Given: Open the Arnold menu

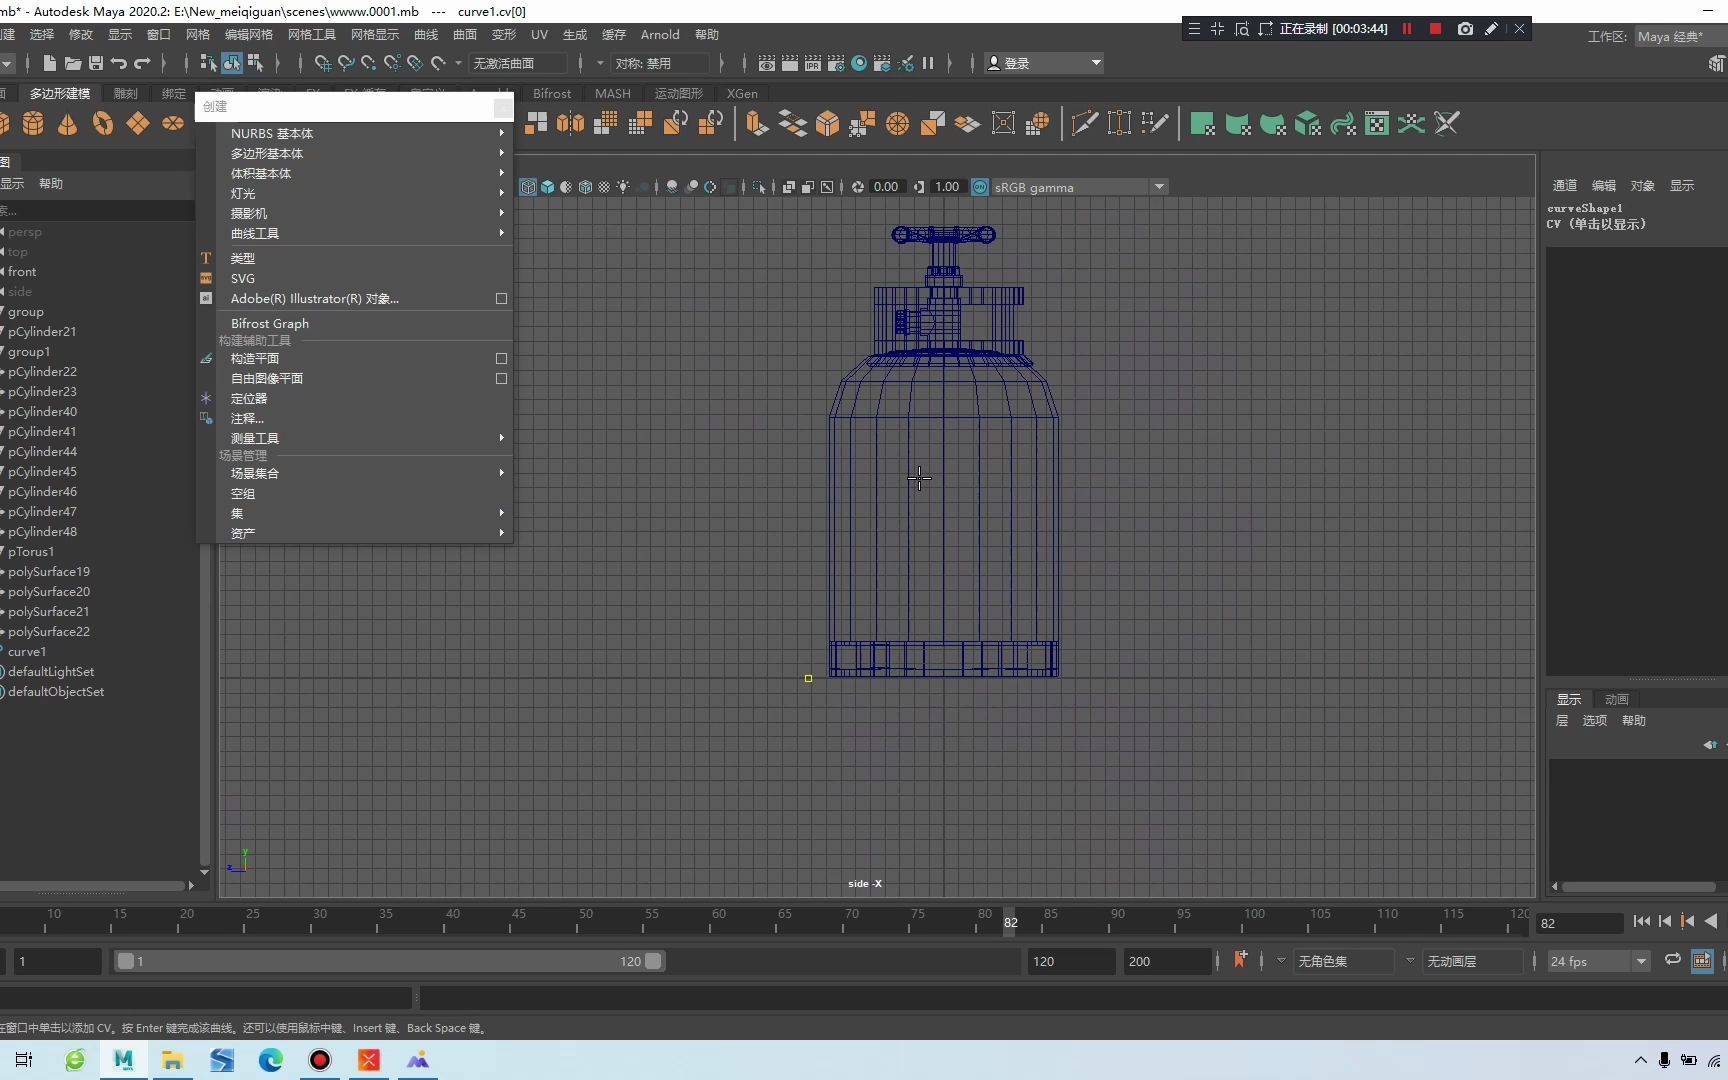Looking at the screenshot, I should (x=660, y=34).
